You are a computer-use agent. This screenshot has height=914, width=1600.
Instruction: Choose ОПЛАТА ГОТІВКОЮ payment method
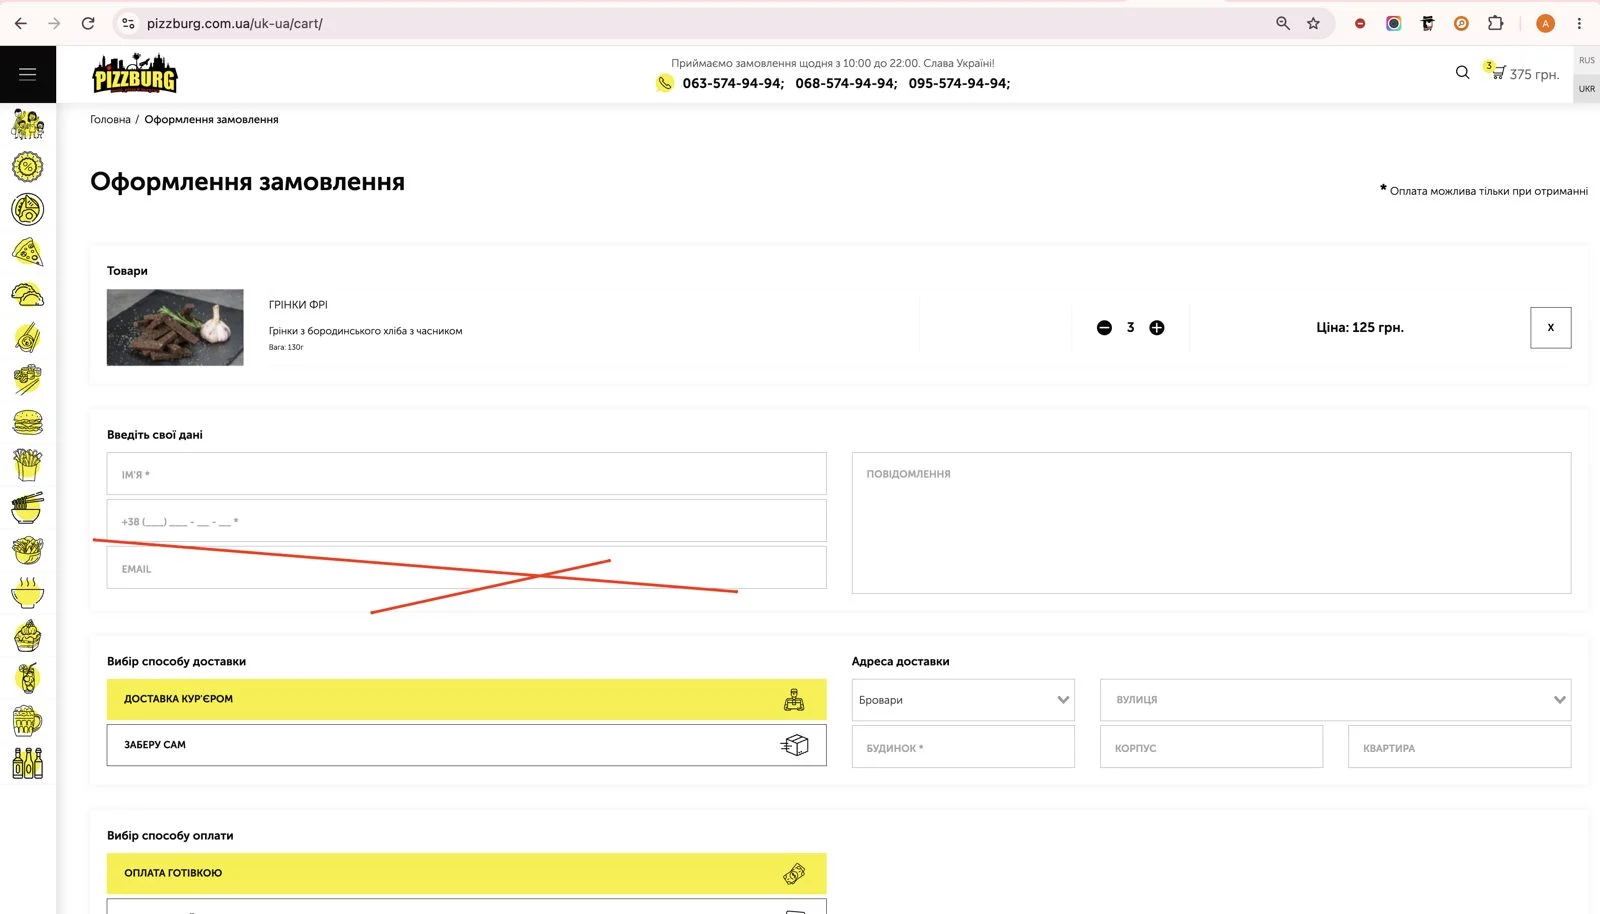467,873
